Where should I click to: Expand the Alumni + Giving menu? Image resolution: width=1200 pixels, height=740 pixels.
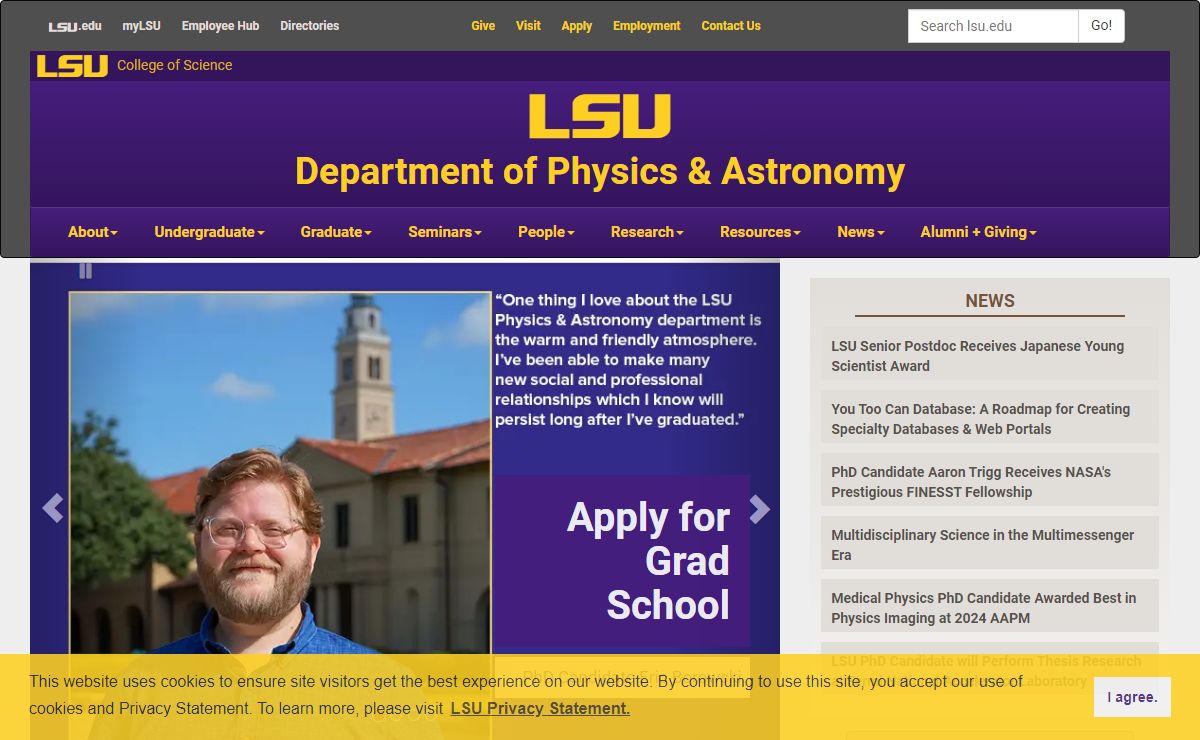tap(978, 232)
